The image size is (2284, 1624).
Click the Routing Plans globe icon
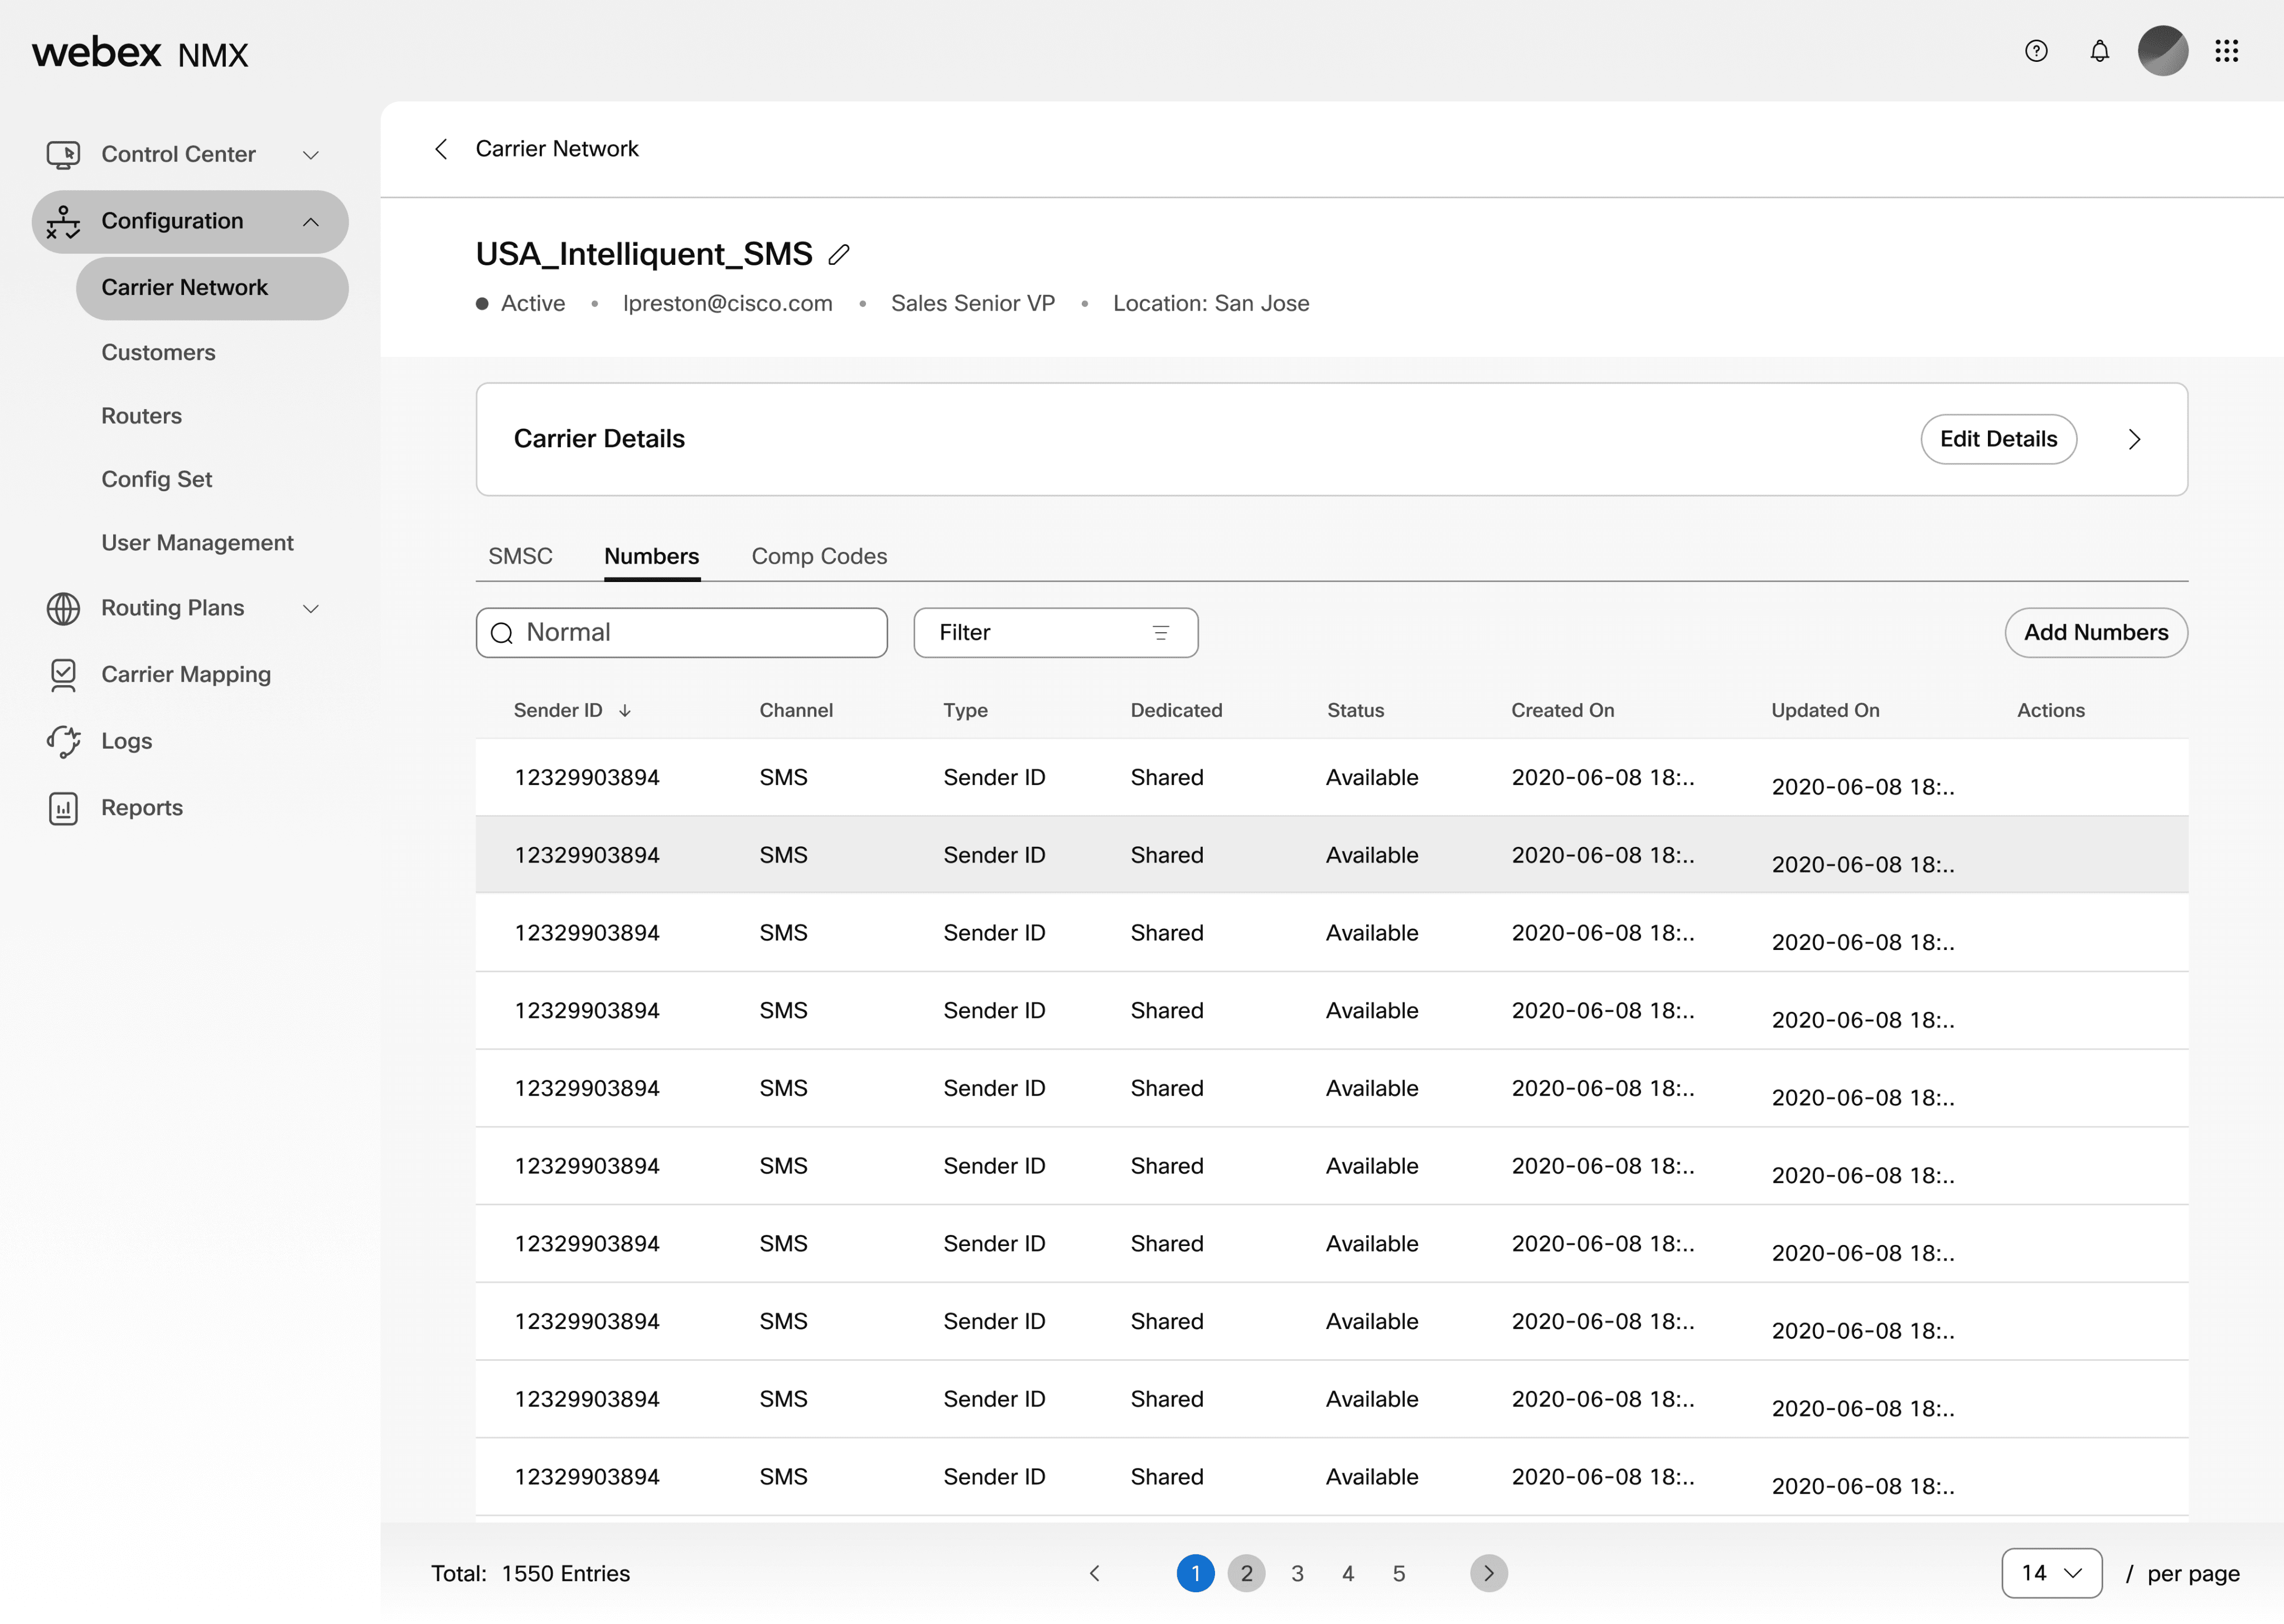click(63, 609)
